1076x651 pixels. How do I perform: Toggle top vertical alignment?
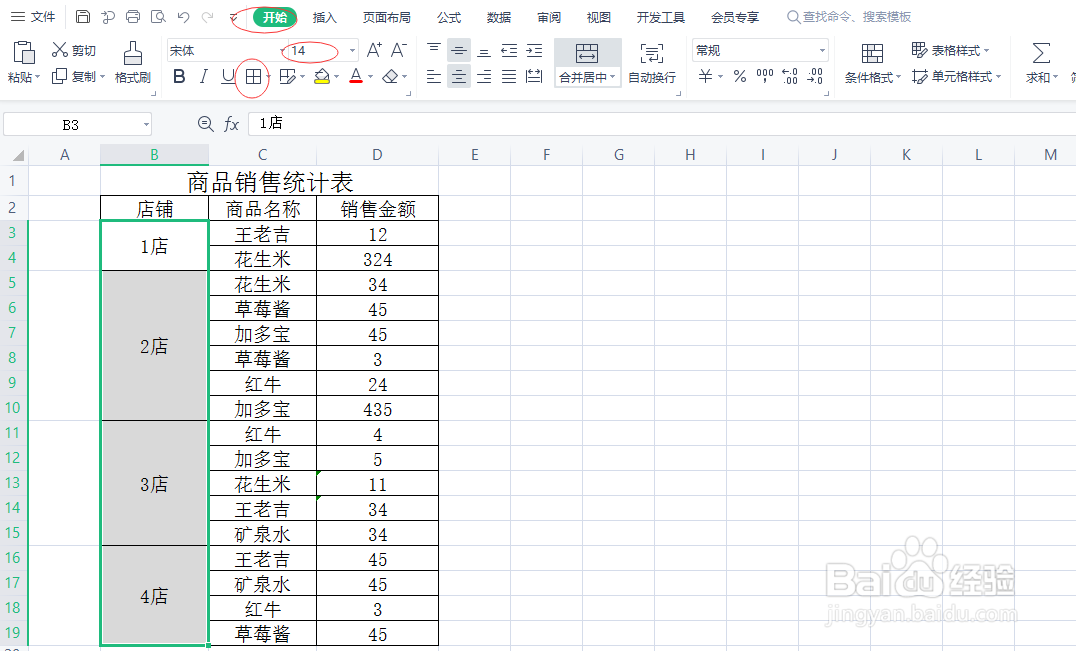[434, 50]
